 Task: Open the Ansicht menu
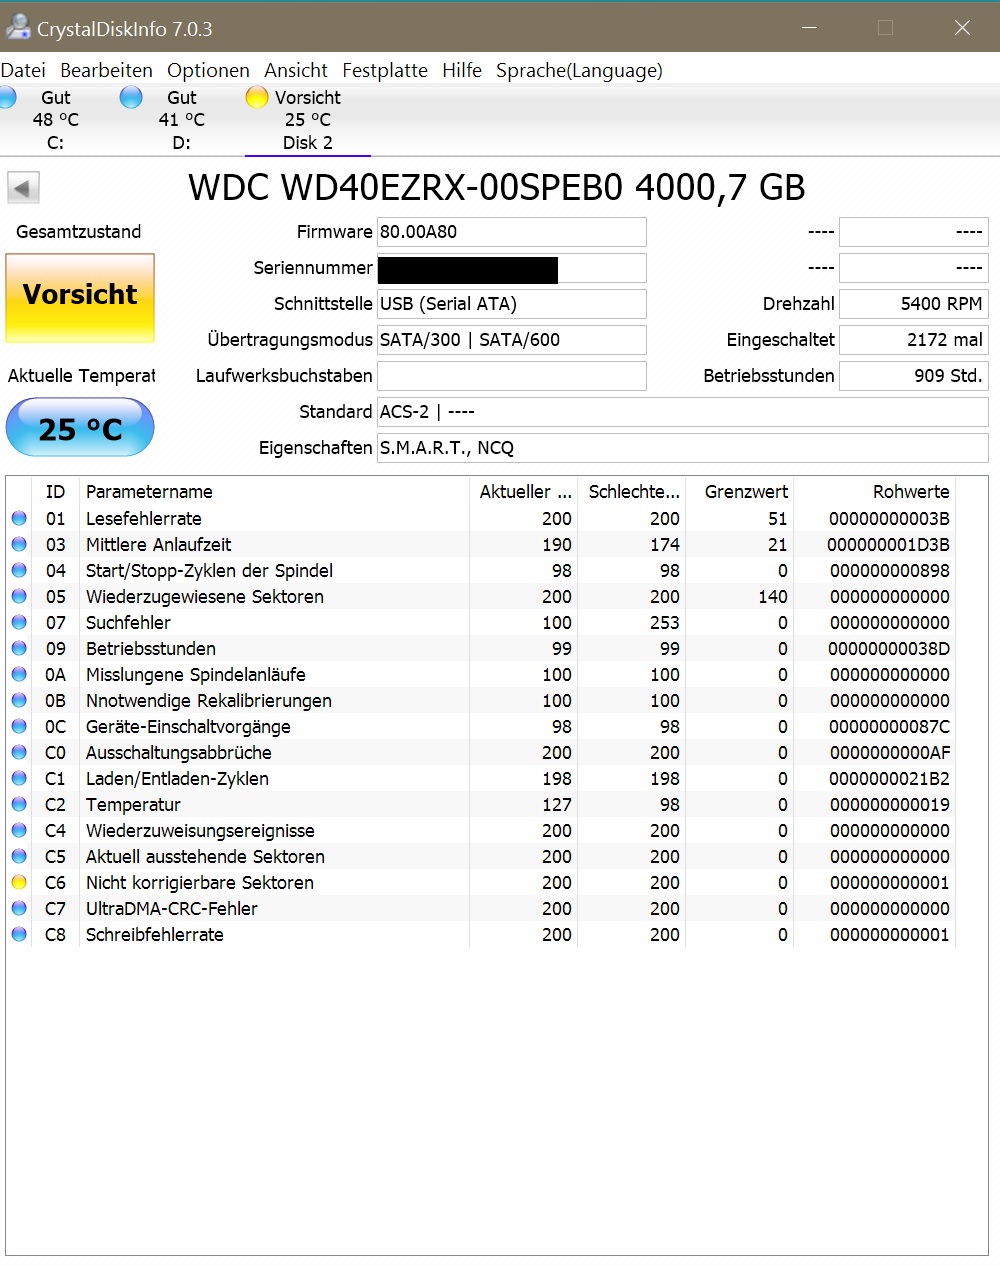[296, 70]
